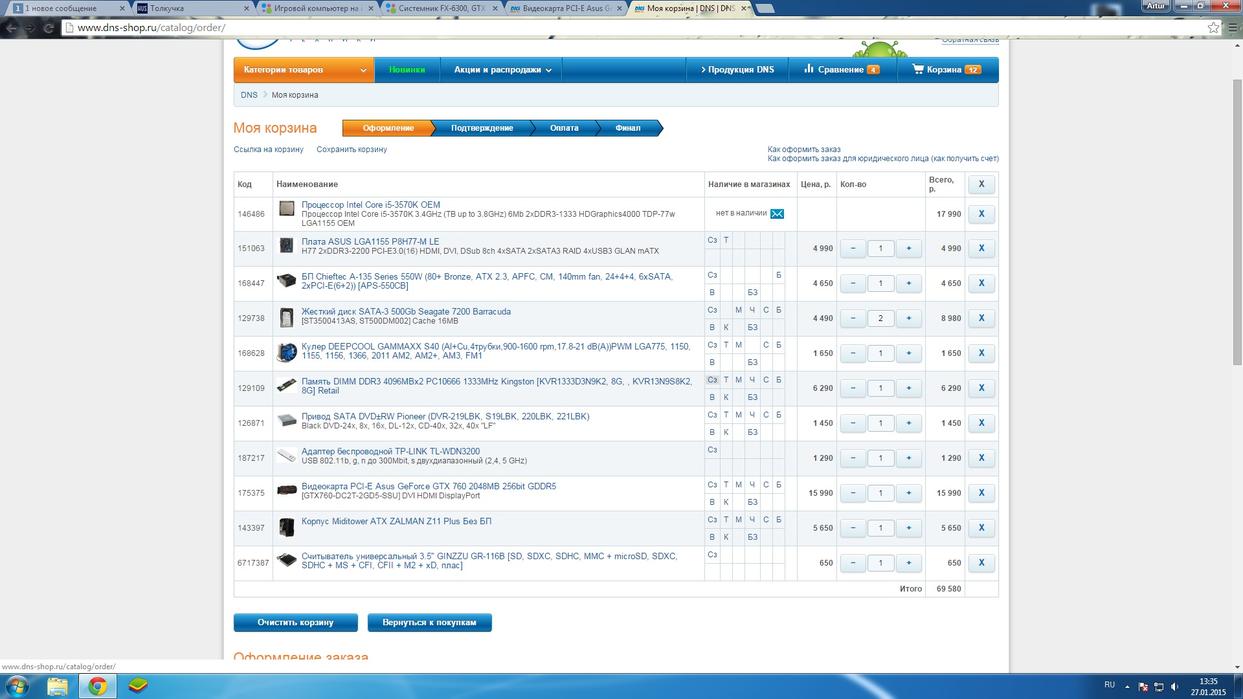
Task: Open the Как оформить заказ help link
Action: (804, 149)
